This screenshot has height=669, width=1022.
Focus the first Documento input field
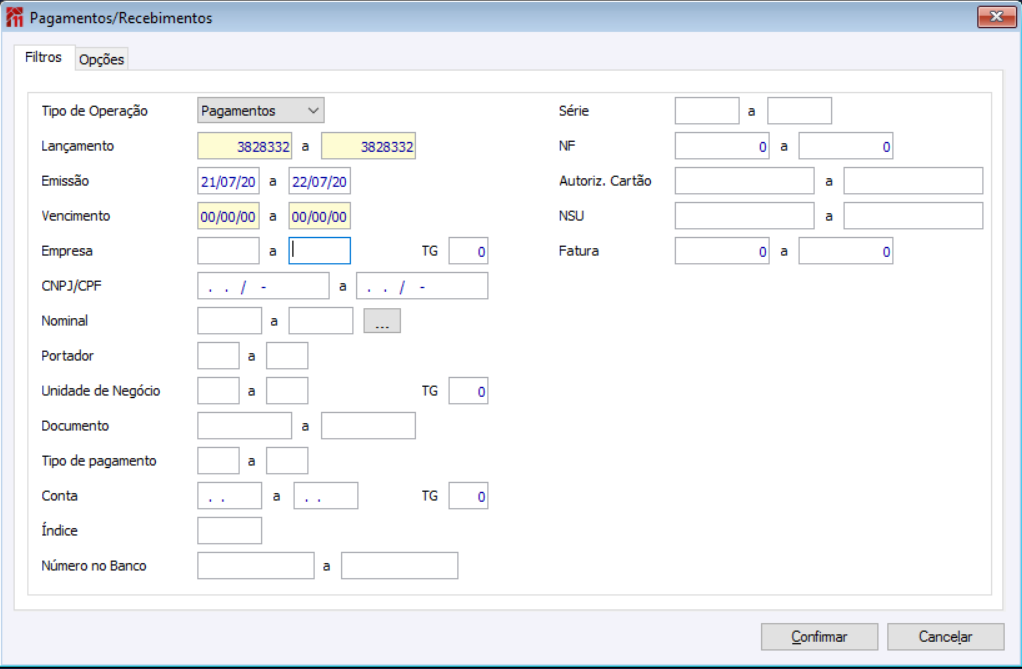245,426
